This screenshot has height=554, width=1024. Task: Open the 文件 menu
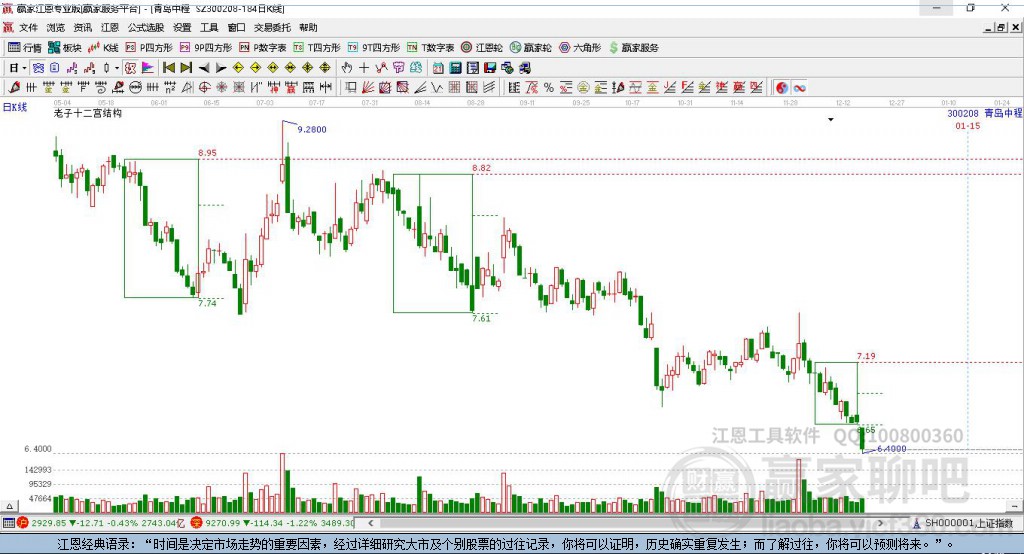[28, 27]
